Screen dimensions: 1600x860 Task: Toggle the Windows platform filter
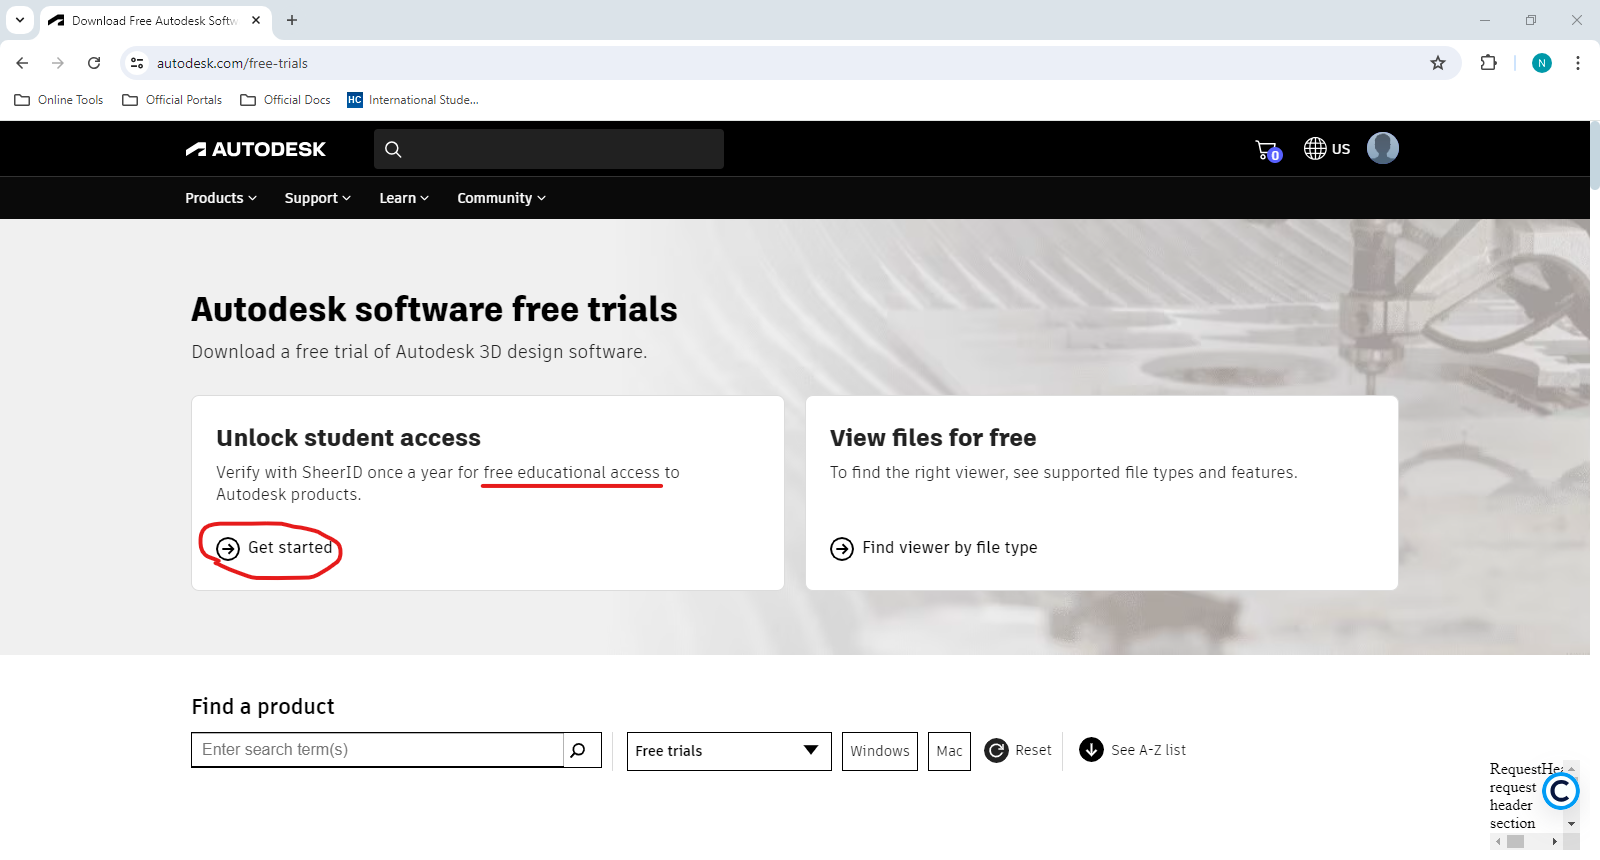click(x=880, y=751)
